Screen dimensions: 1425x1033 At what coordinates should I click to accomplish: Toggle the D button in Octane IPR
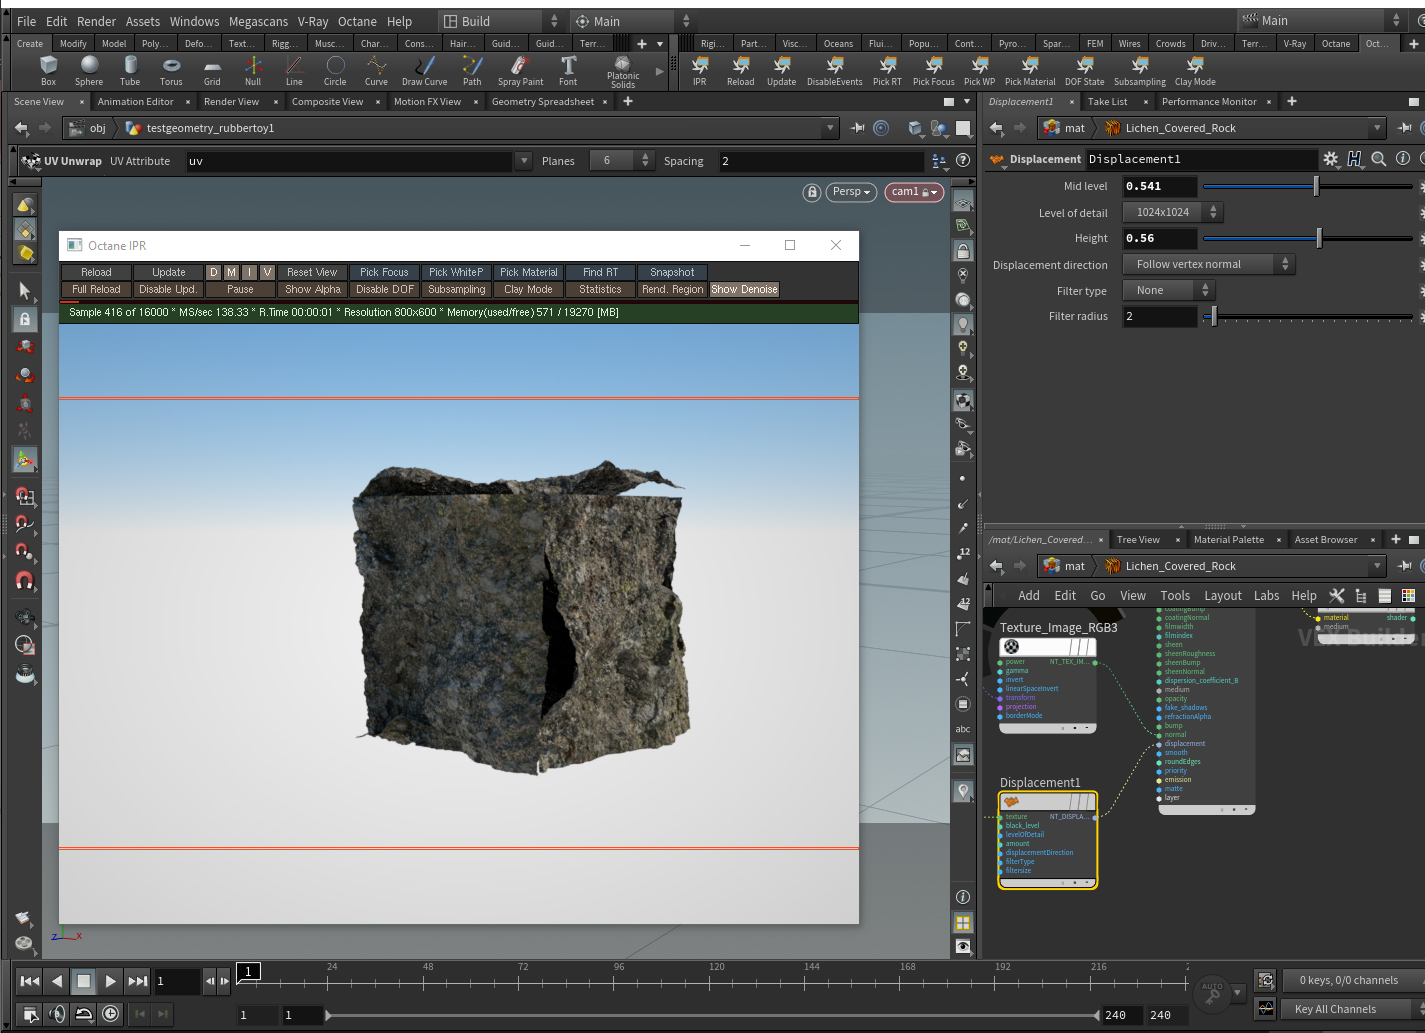coord(213,272)
